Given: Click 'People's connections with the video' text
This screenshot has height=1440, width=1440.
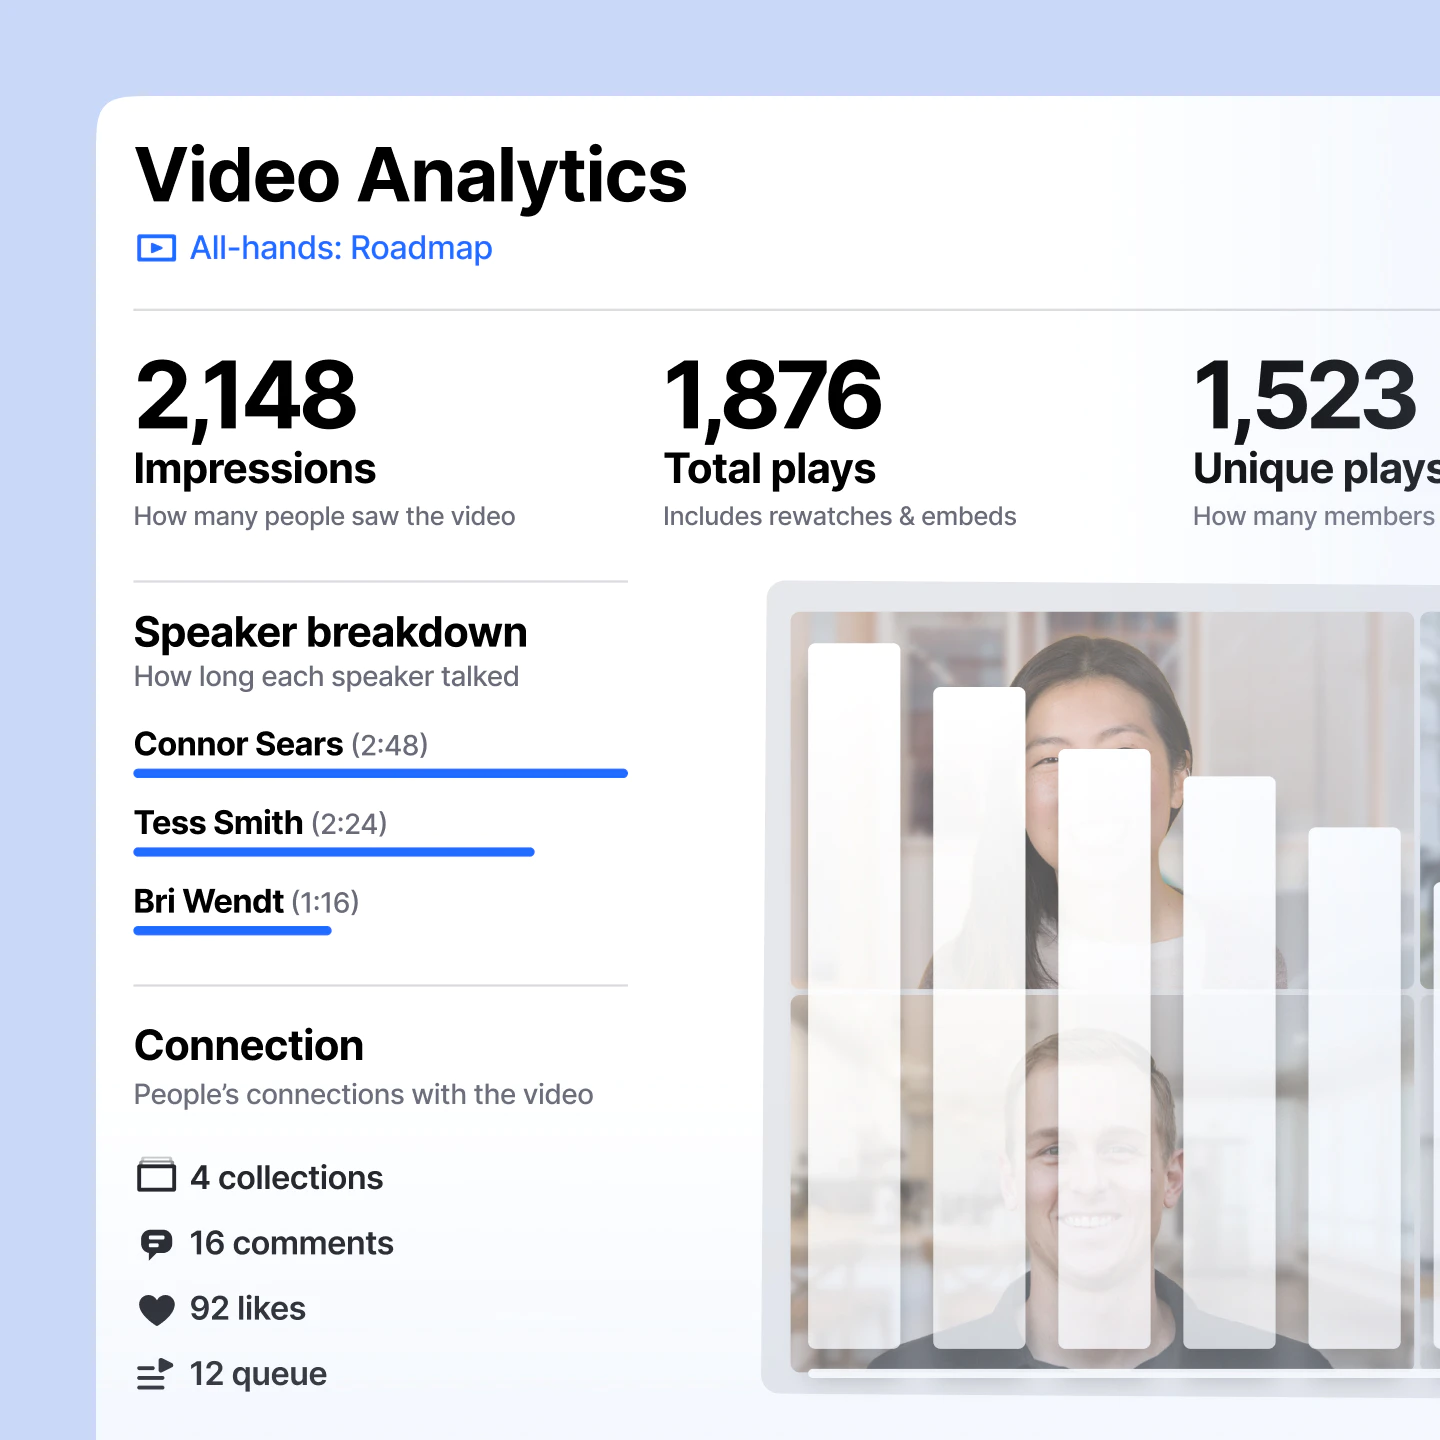Looking at the screenshot, I should pyautogui.click(x=364, y=1095).
